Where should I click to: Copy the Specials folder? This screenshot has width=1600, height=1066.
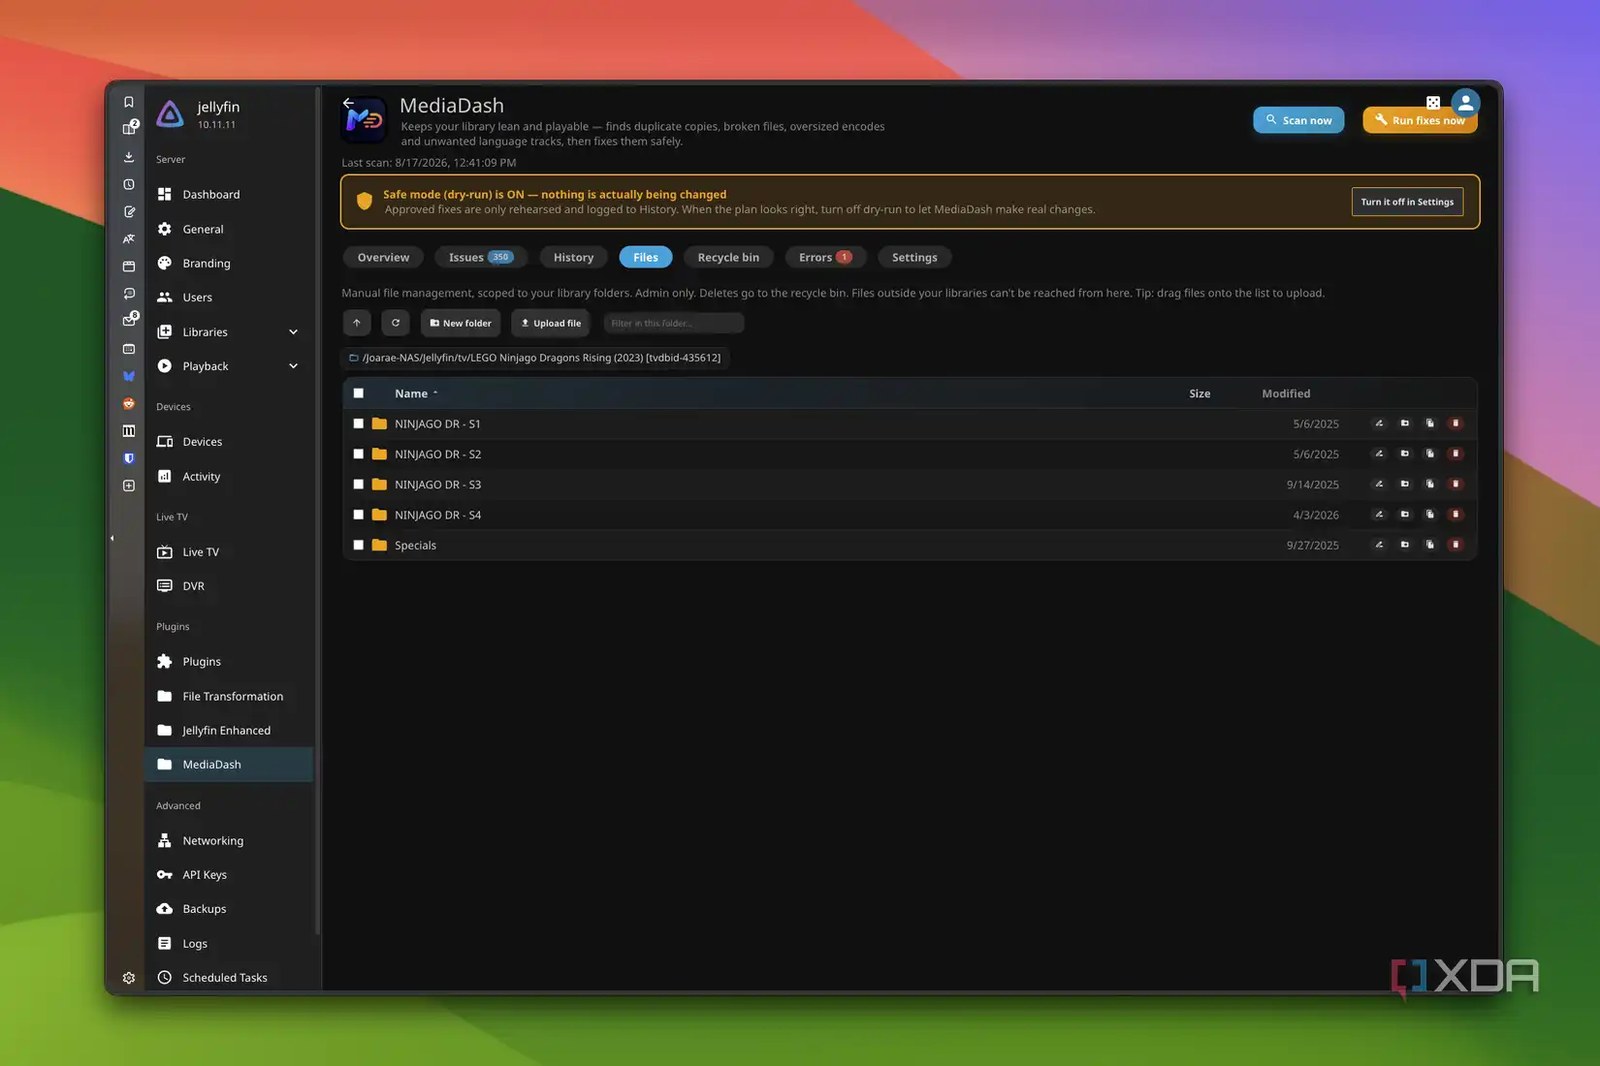pyautogui.click(x=1430, y=545)
